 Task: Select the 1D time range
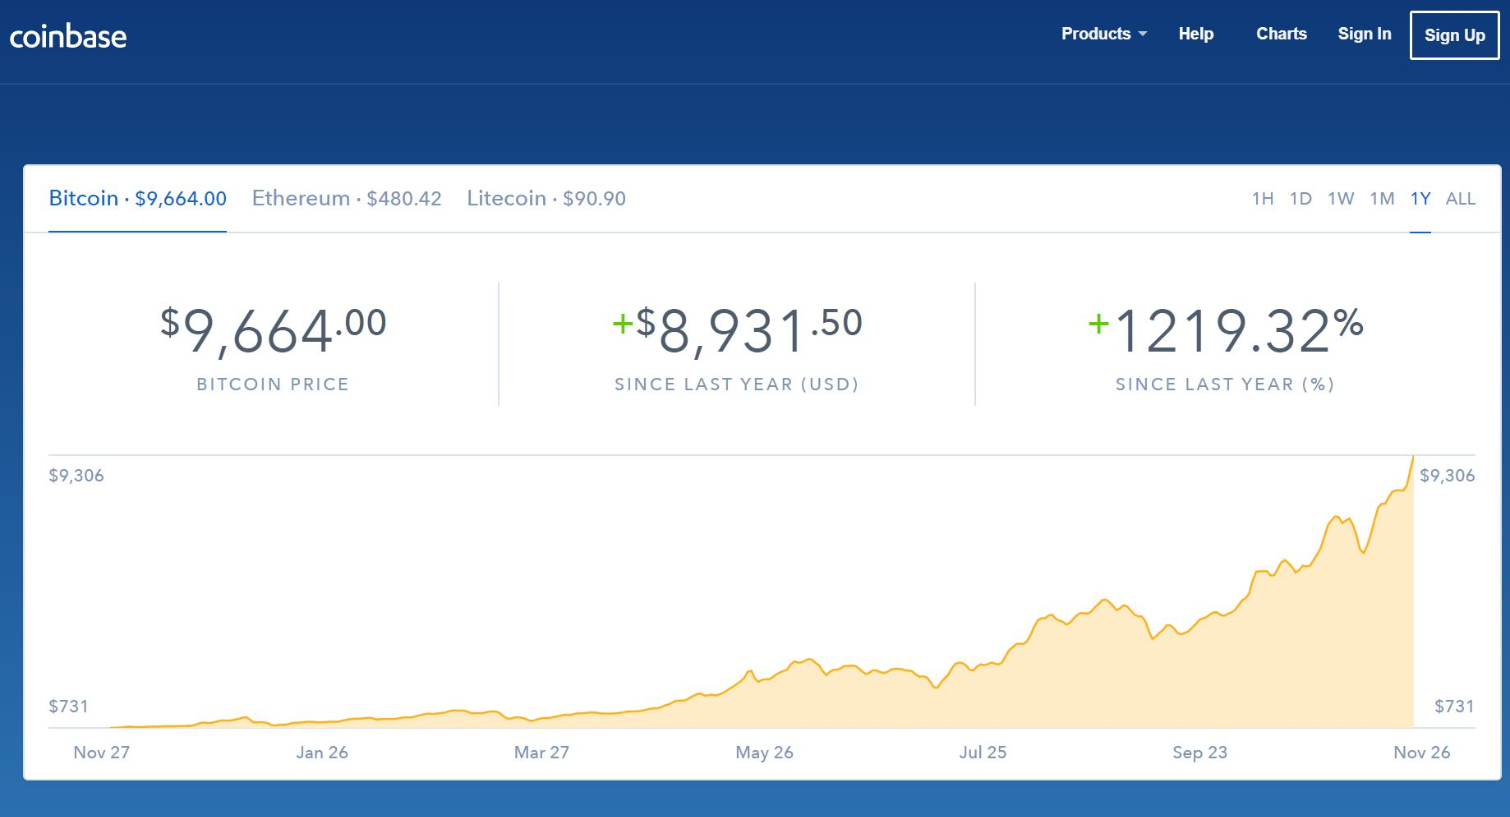click(1300, 198)
